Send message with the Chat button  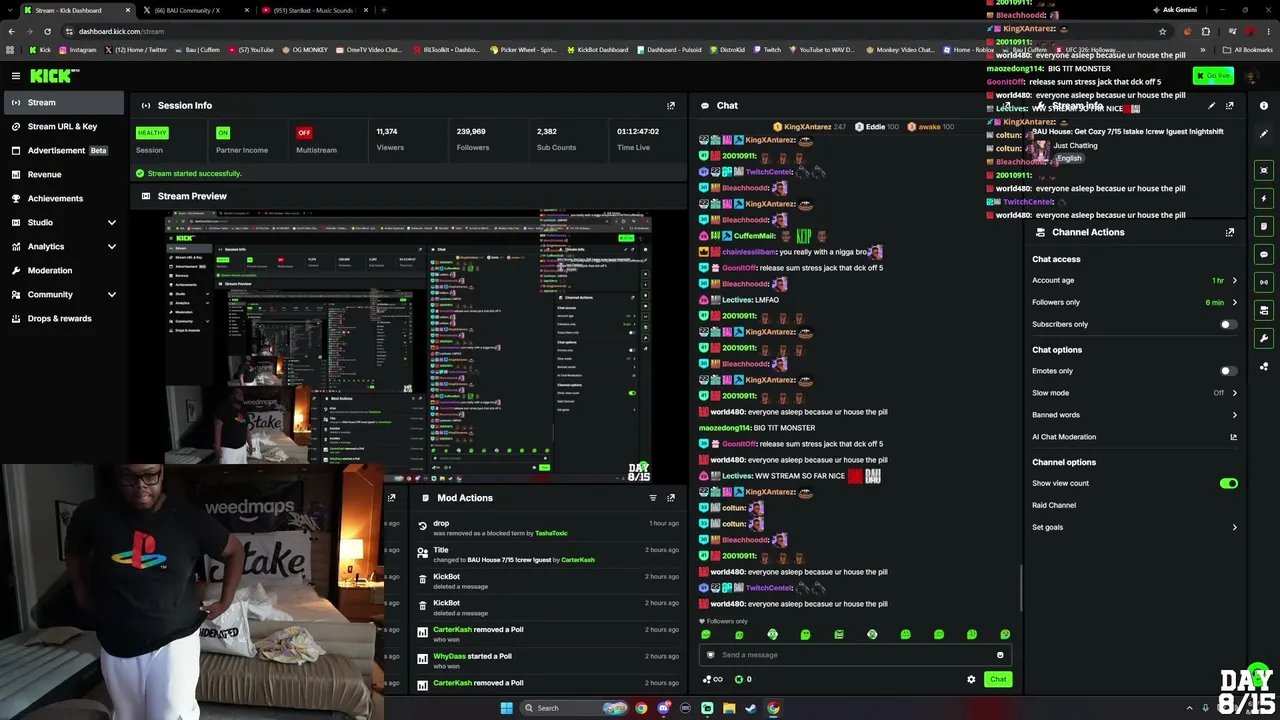pyautogui.click(x=998, y=679)
